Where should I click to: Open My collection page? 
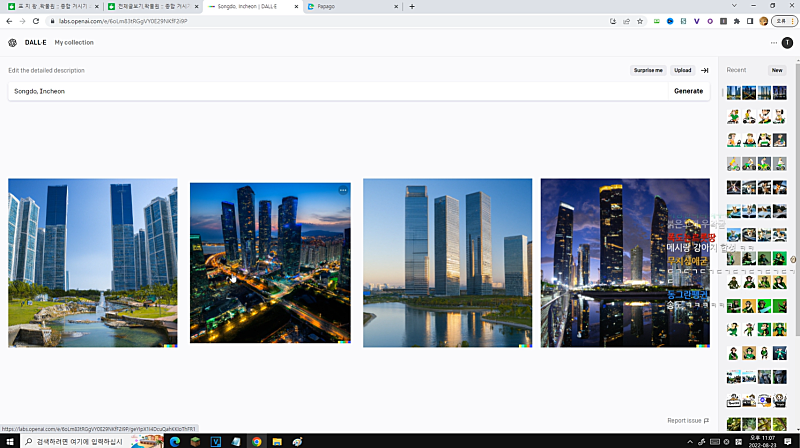tap(74, 43)
